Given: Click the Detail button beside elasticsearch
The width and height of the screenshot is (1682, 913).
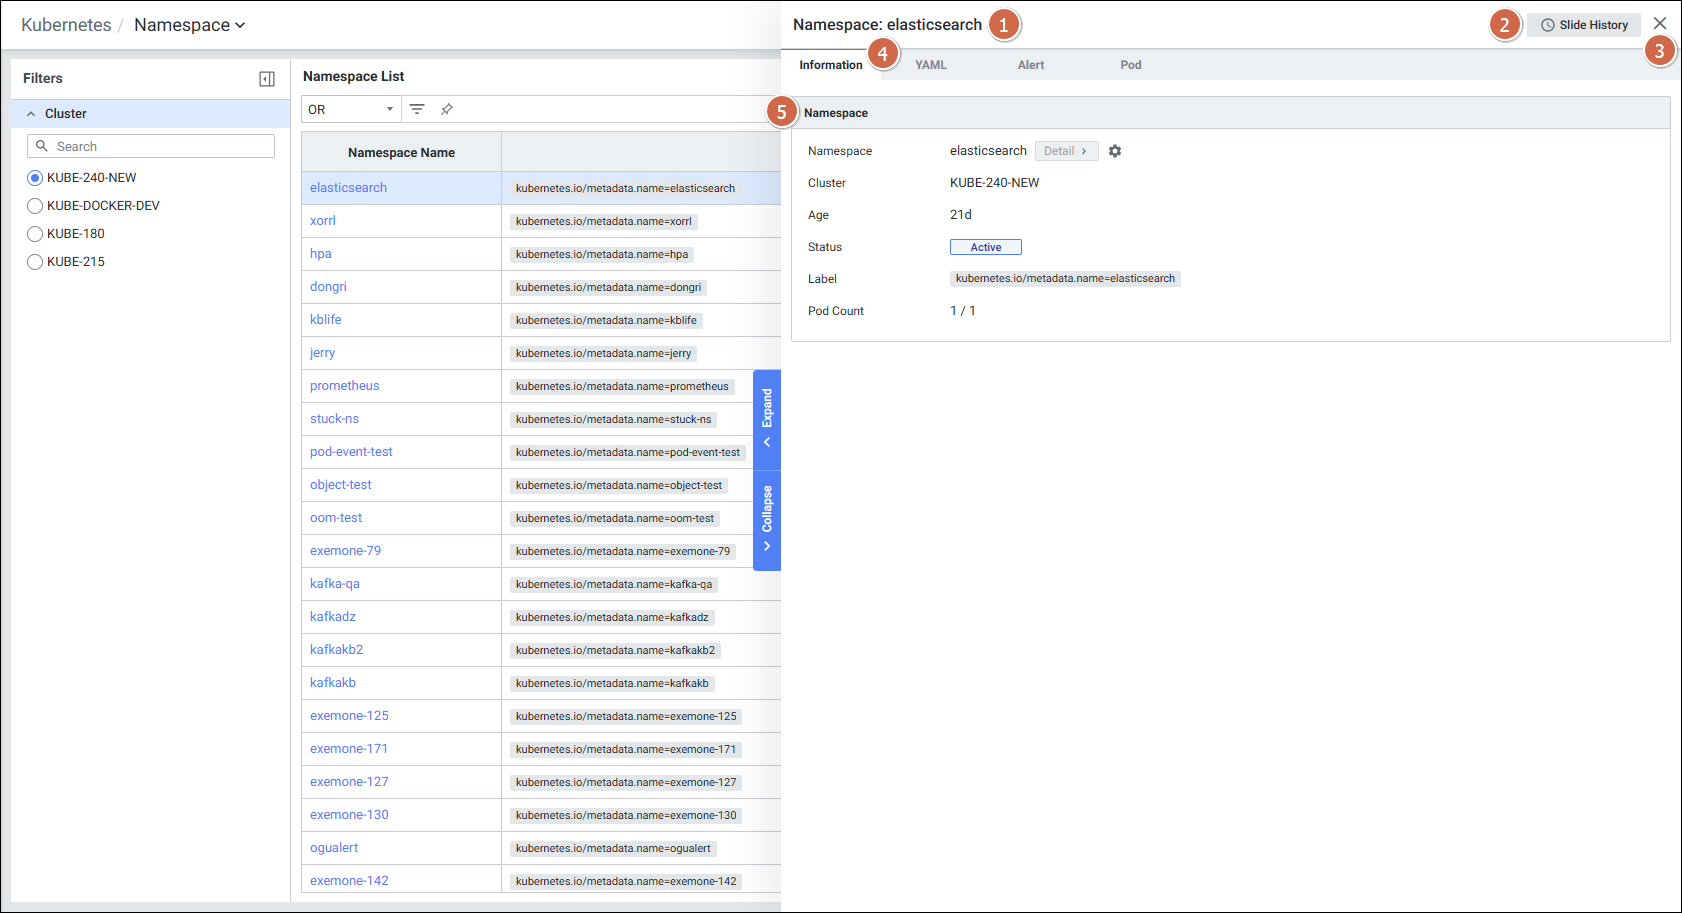Looking at the screenshot, I should click(1066, 151).
